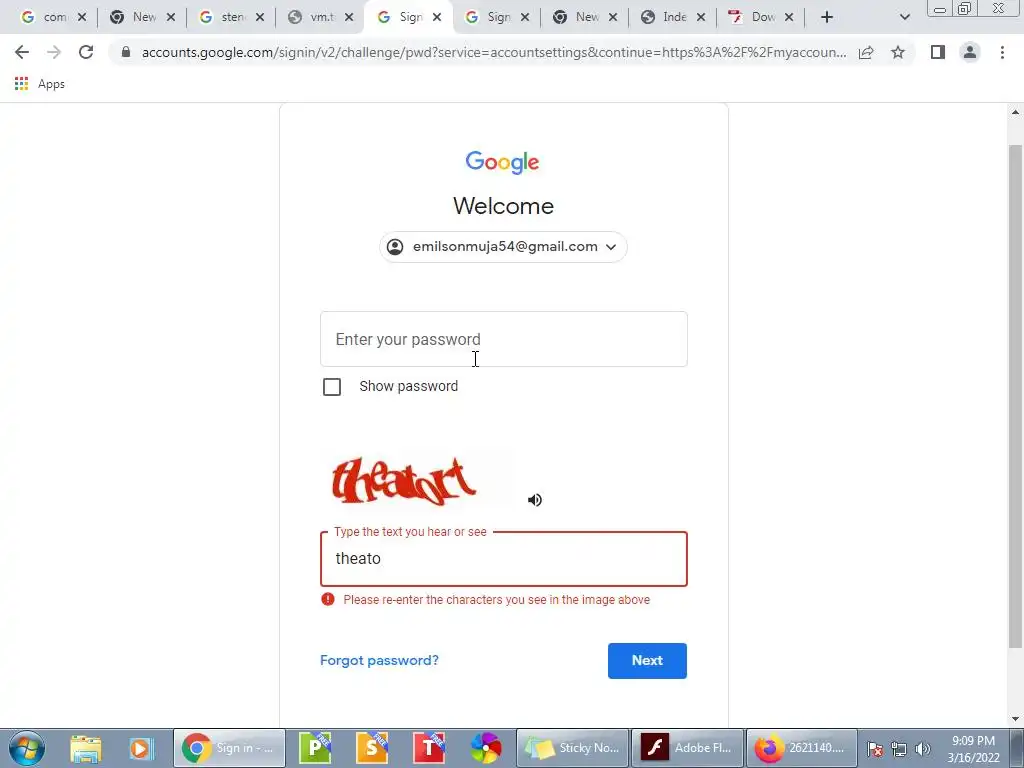The image size is (1024, 768).
Task: Open the Forgot password? link
Action: (379, 660)
